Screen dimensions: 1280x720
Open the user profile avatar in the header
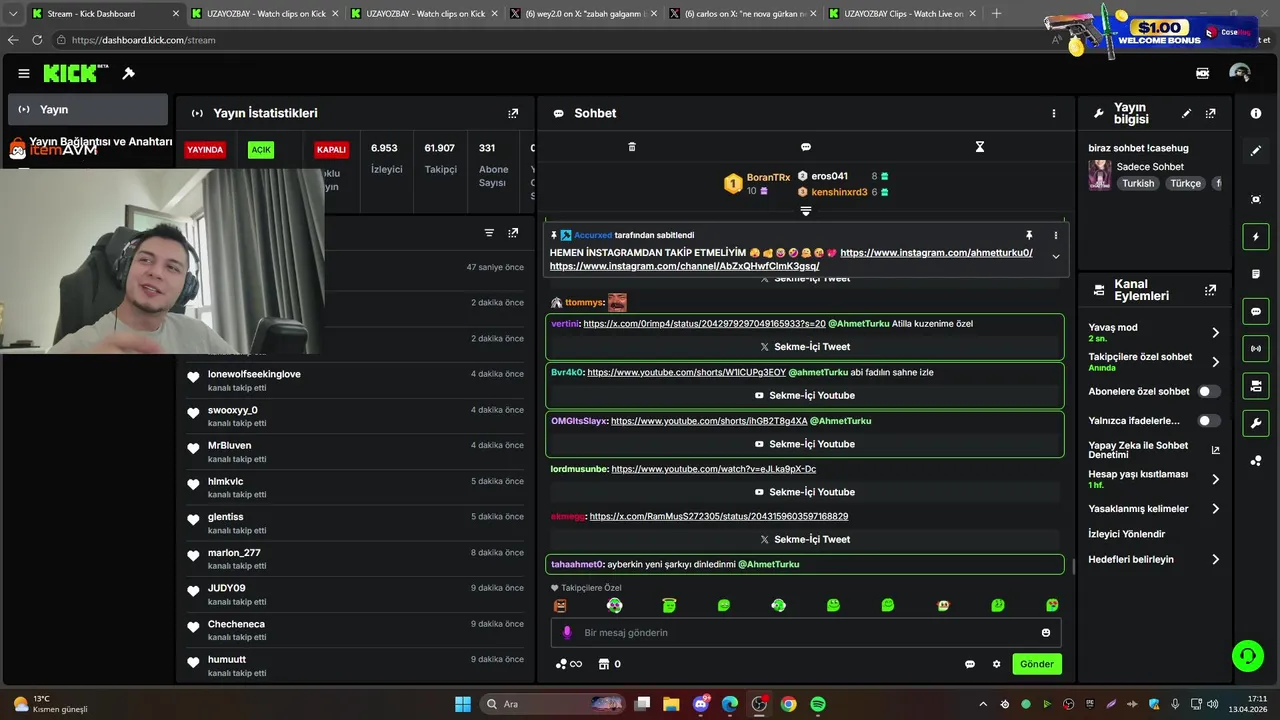[1240, 73]
